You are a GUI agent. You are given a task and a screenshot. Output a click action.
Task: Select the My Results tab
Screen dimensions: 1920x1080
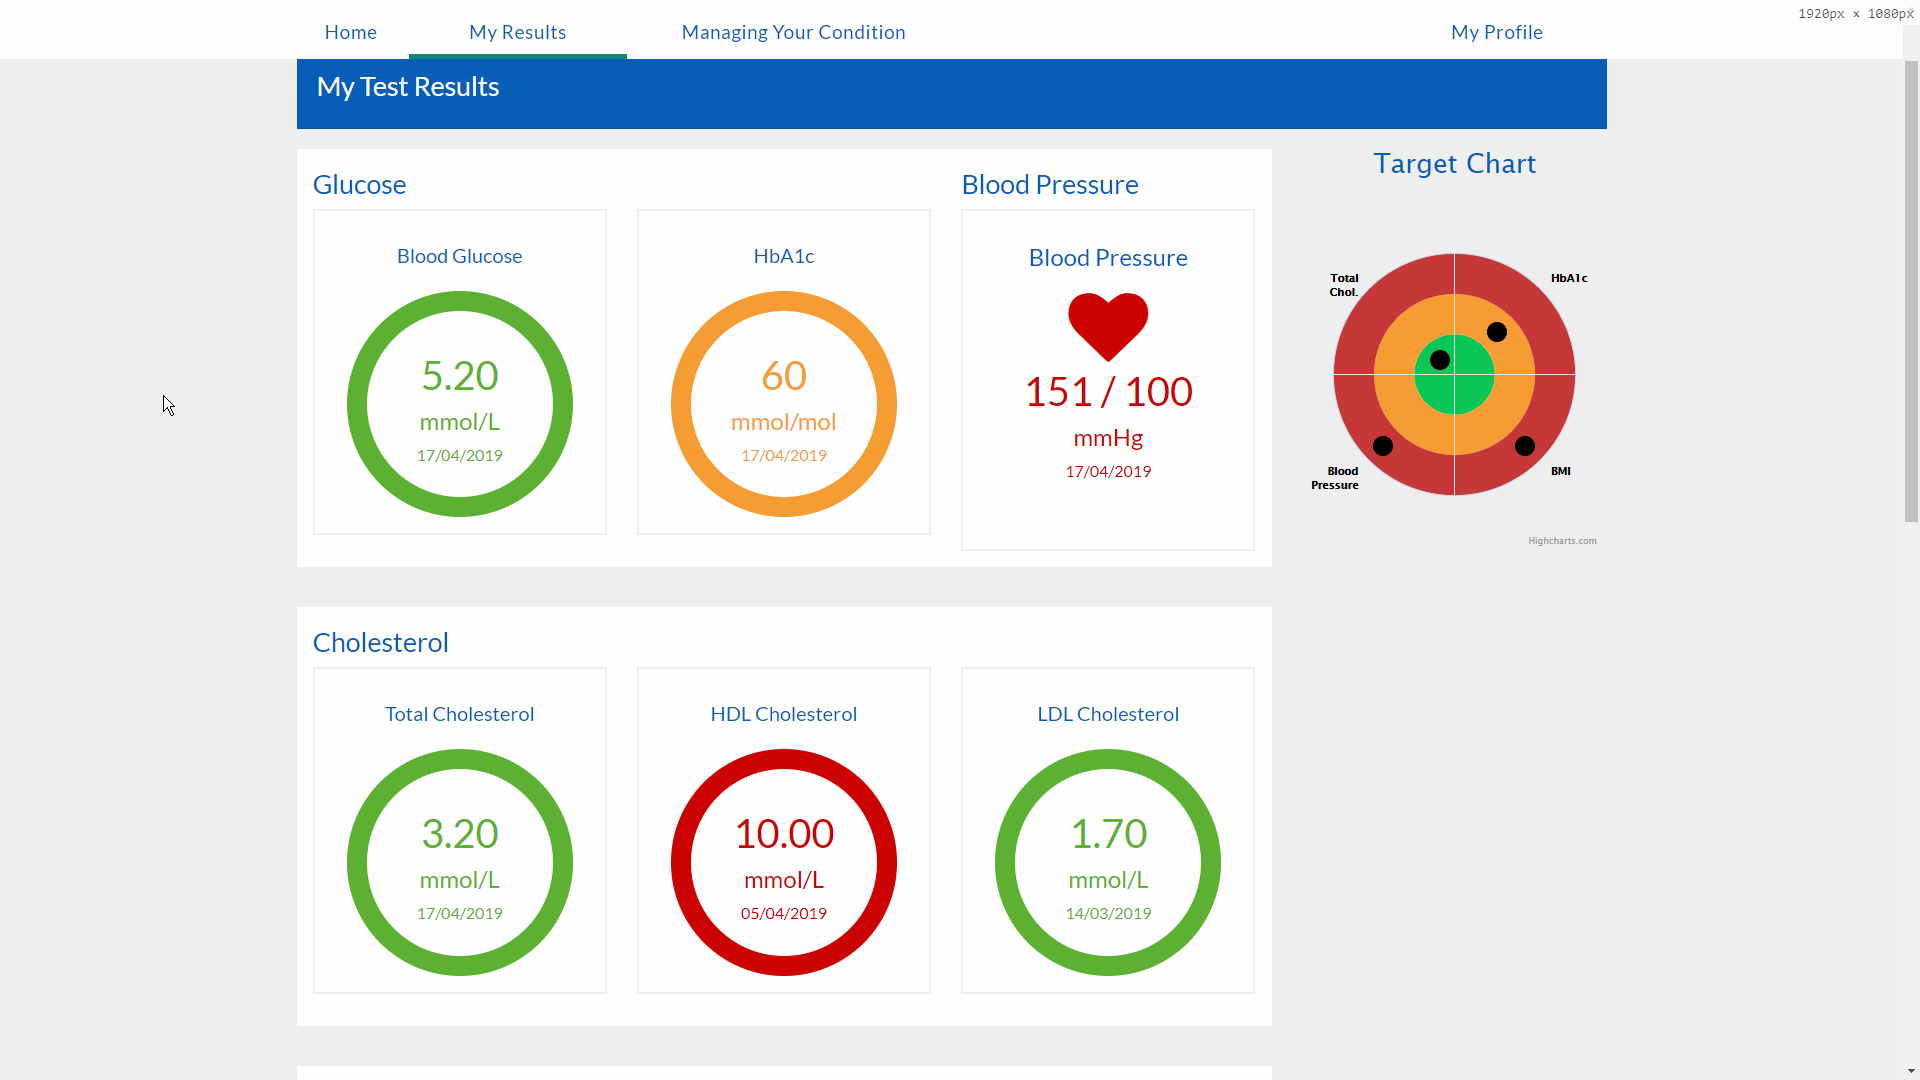(x=517, y=32)
